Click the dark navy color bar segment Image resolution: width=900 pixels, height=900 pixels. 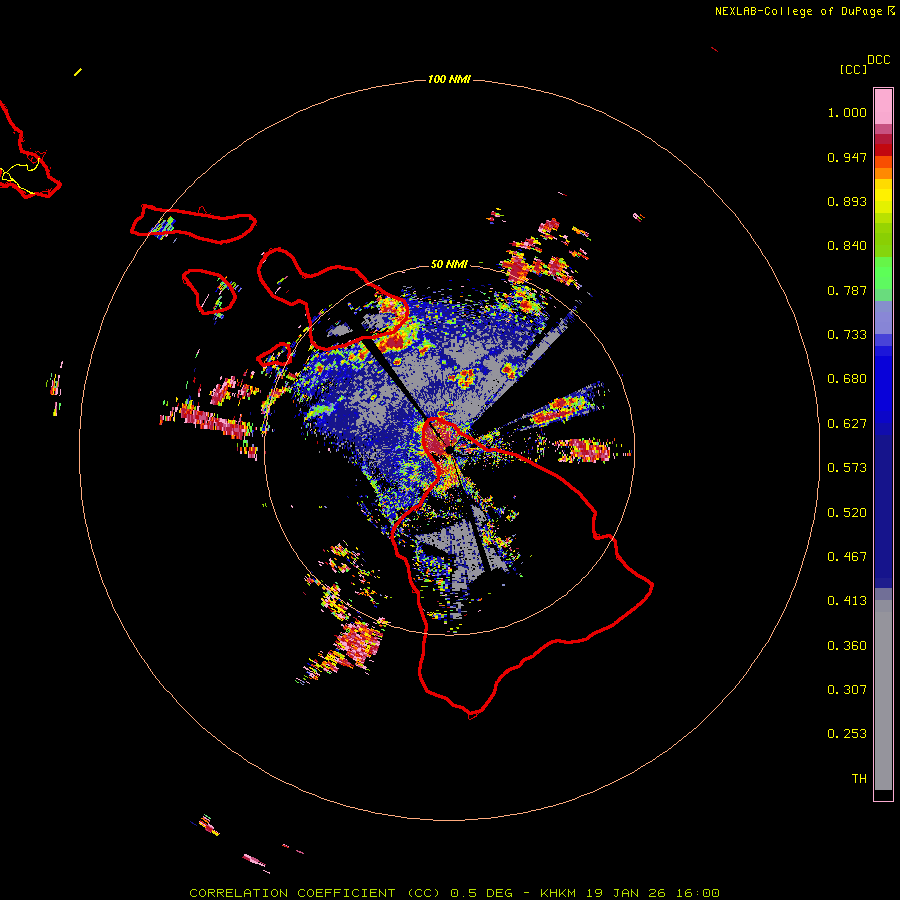coord(883,511)
